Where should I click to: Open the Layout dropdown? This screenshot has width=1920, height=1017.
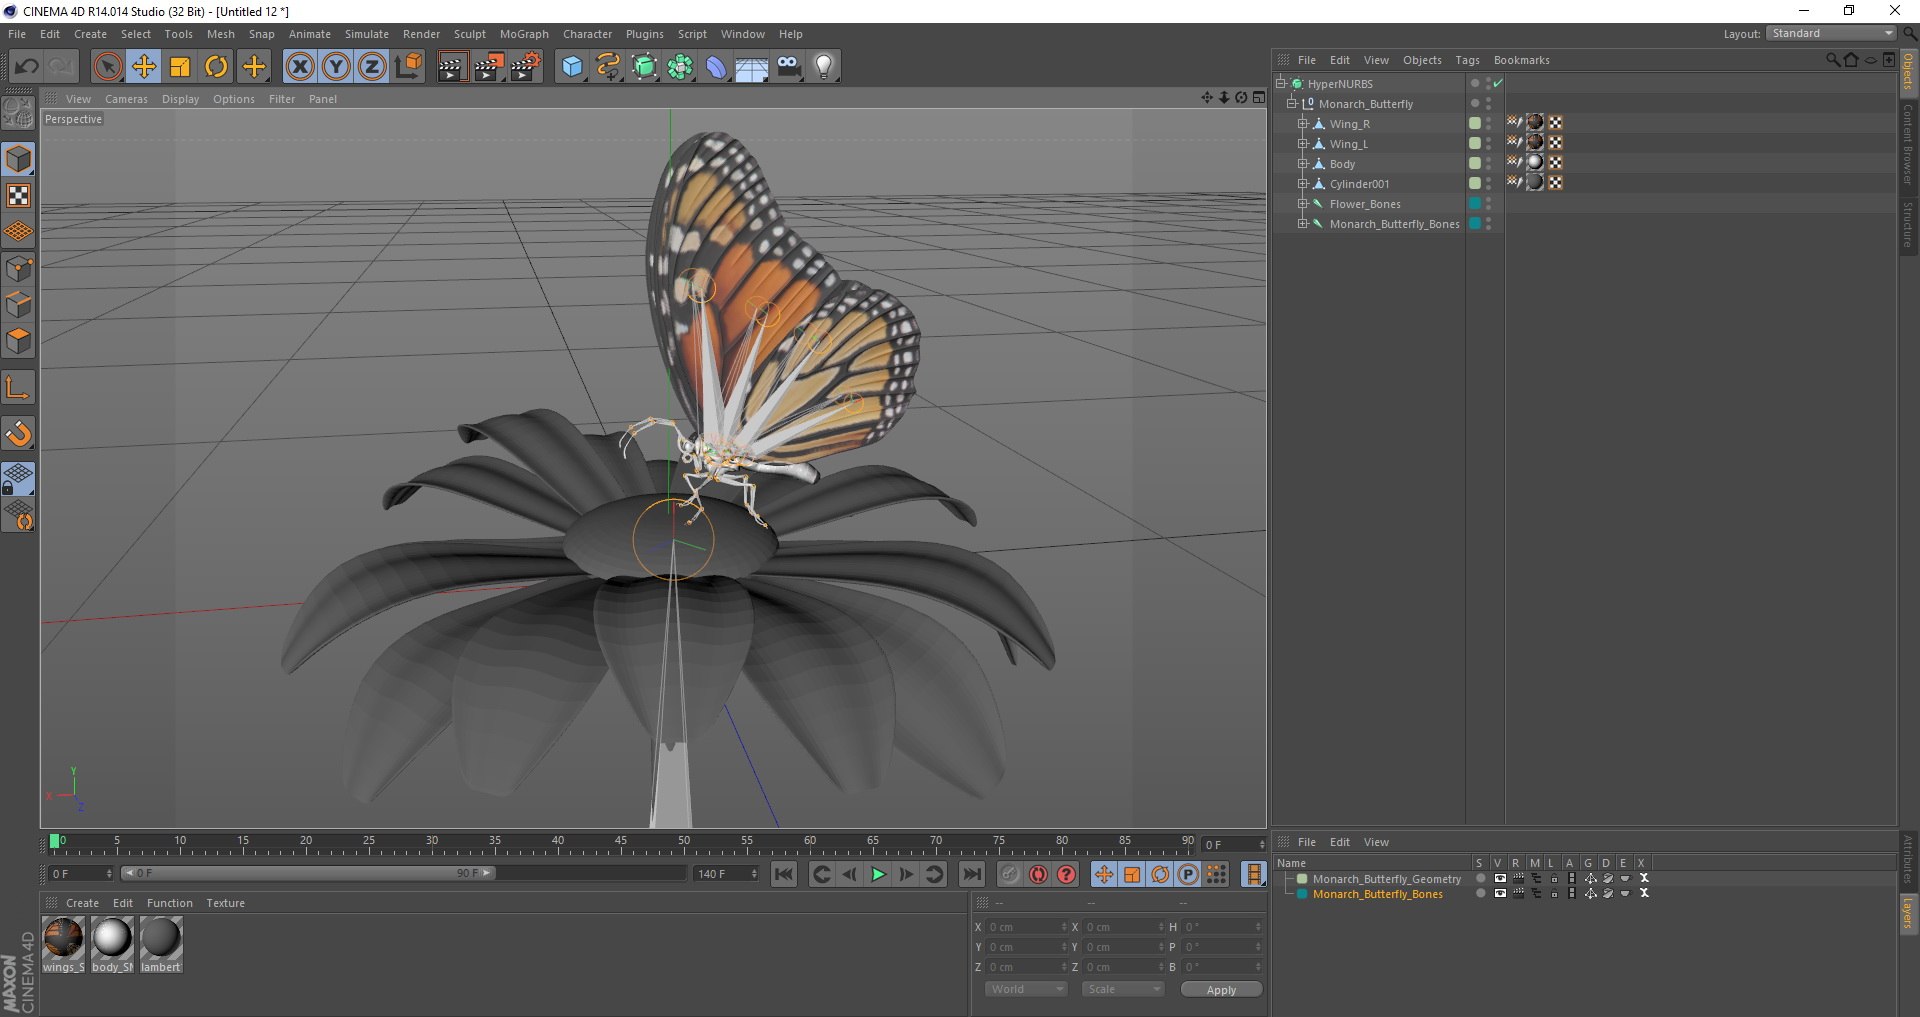pos(1831,33)
